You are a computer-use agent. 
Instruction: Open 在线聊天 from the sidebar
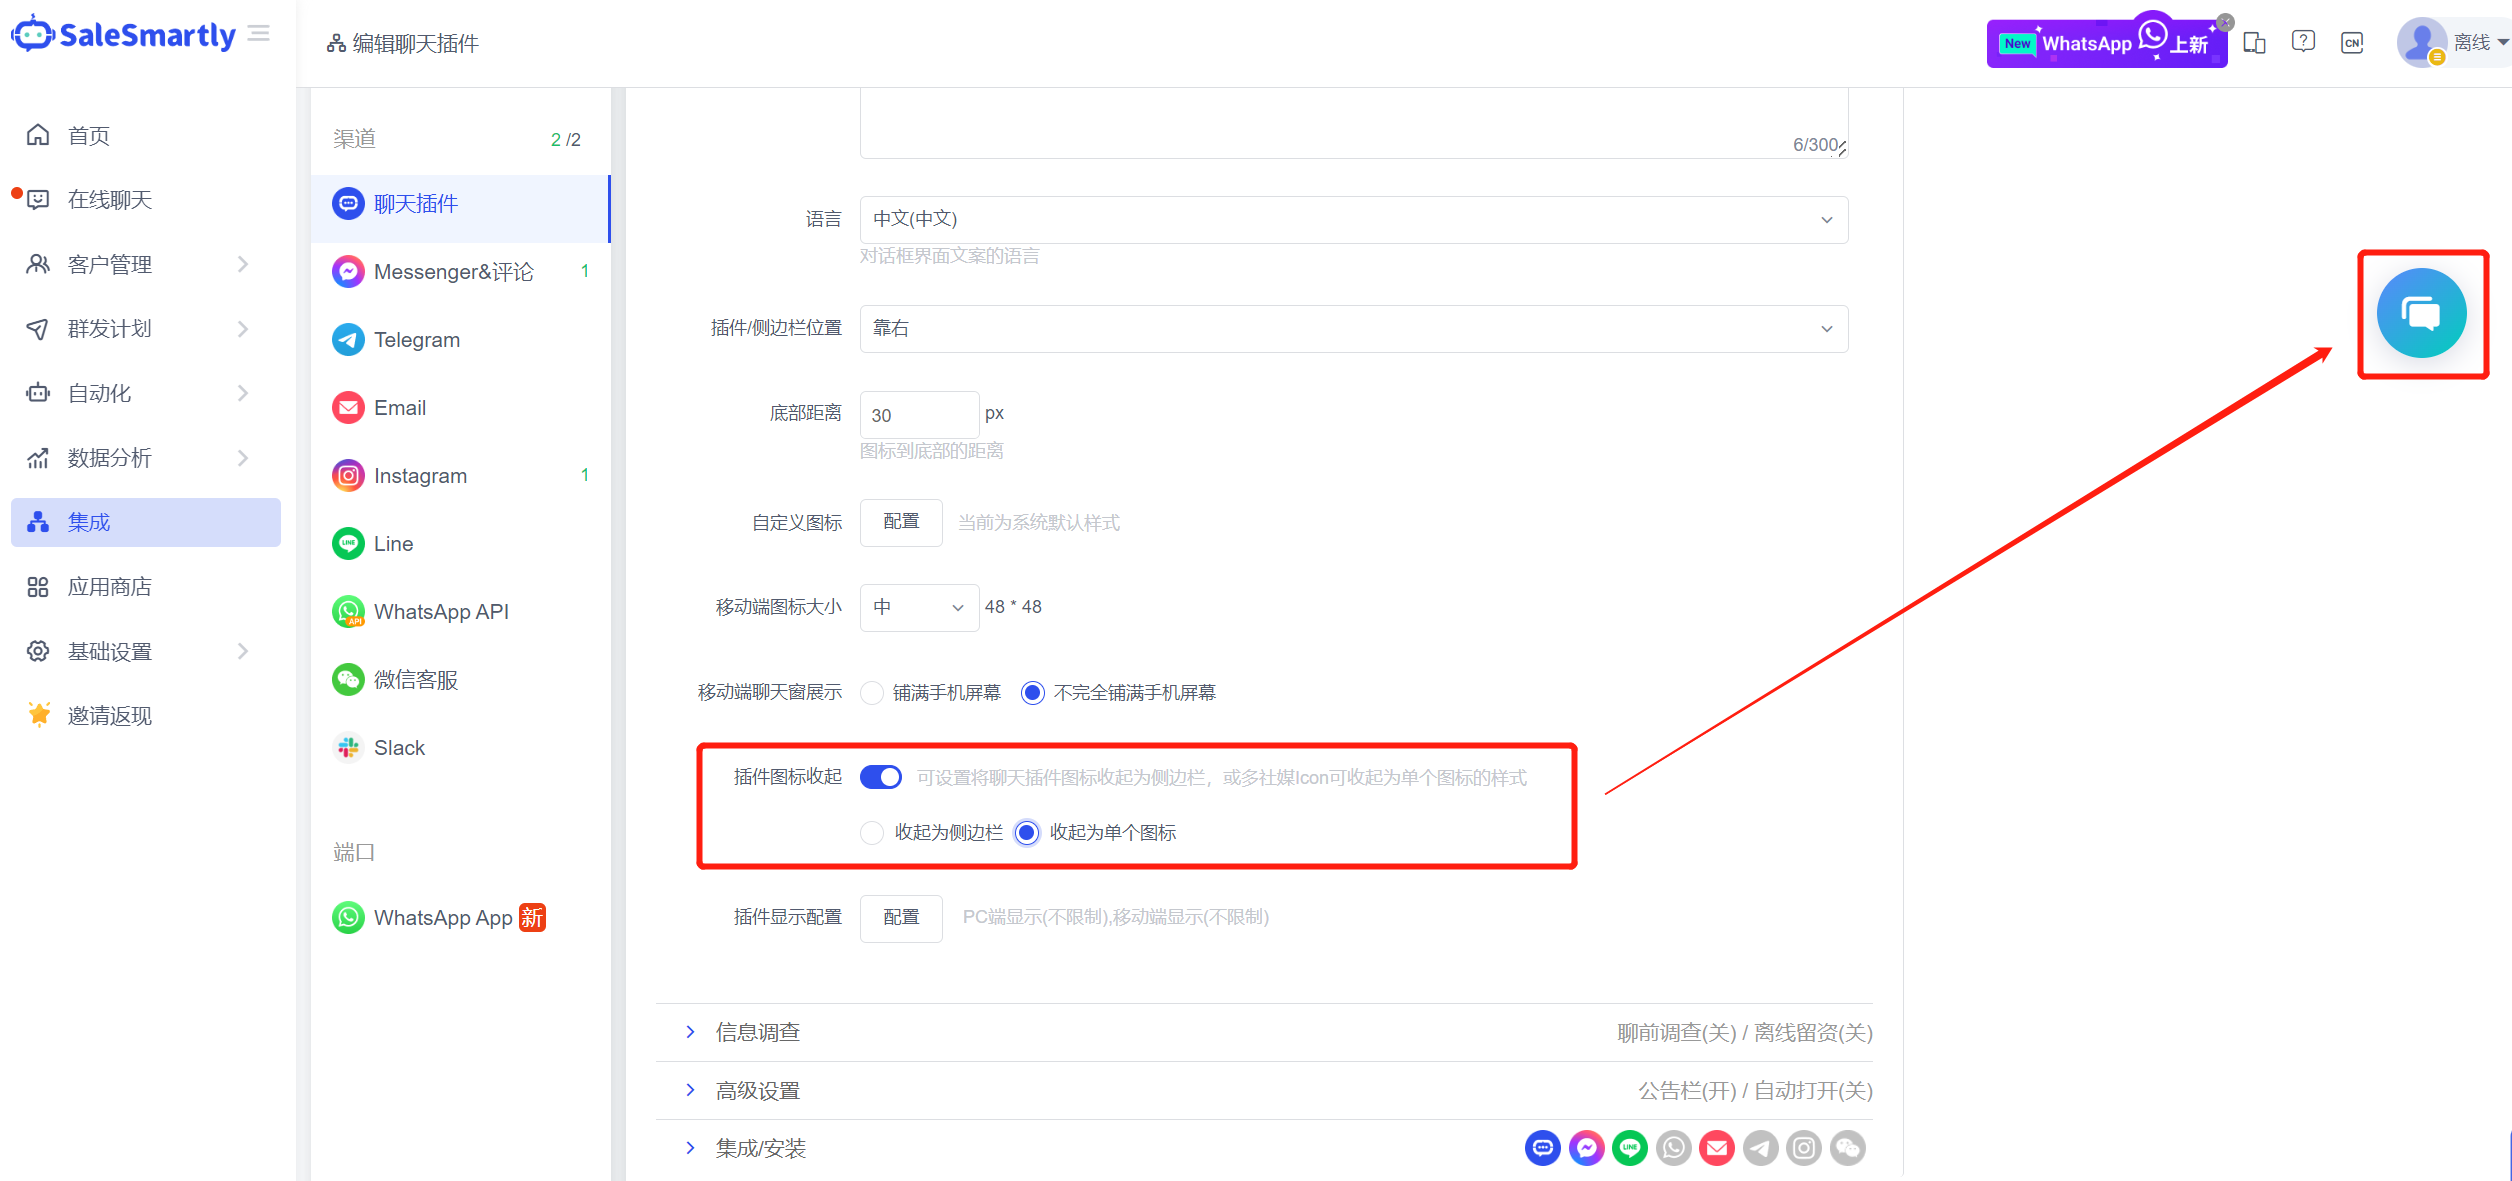point(110,200)
